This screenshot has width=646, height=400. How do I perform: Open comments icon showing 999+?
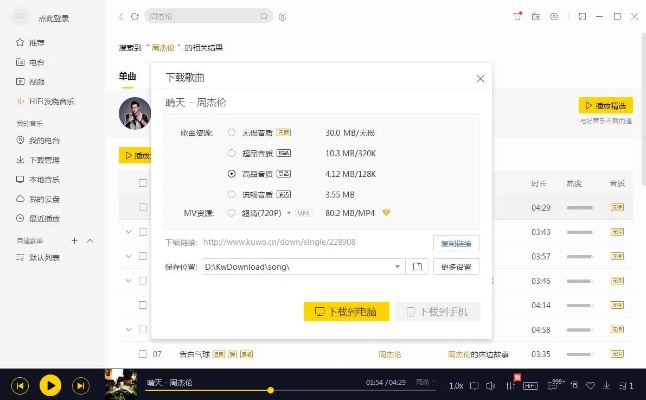click(555, 385)
